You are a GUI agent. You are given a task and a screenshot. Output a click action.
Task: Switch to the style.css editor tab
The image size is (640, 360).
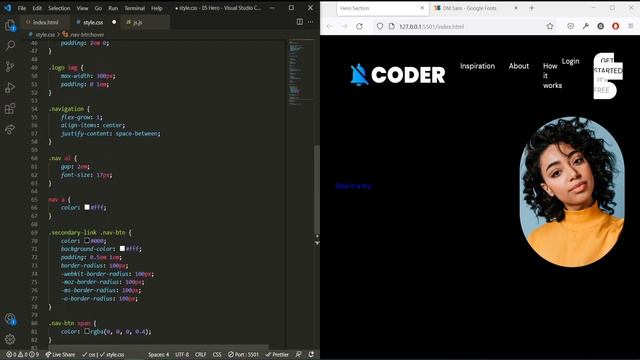pos(93,22)
